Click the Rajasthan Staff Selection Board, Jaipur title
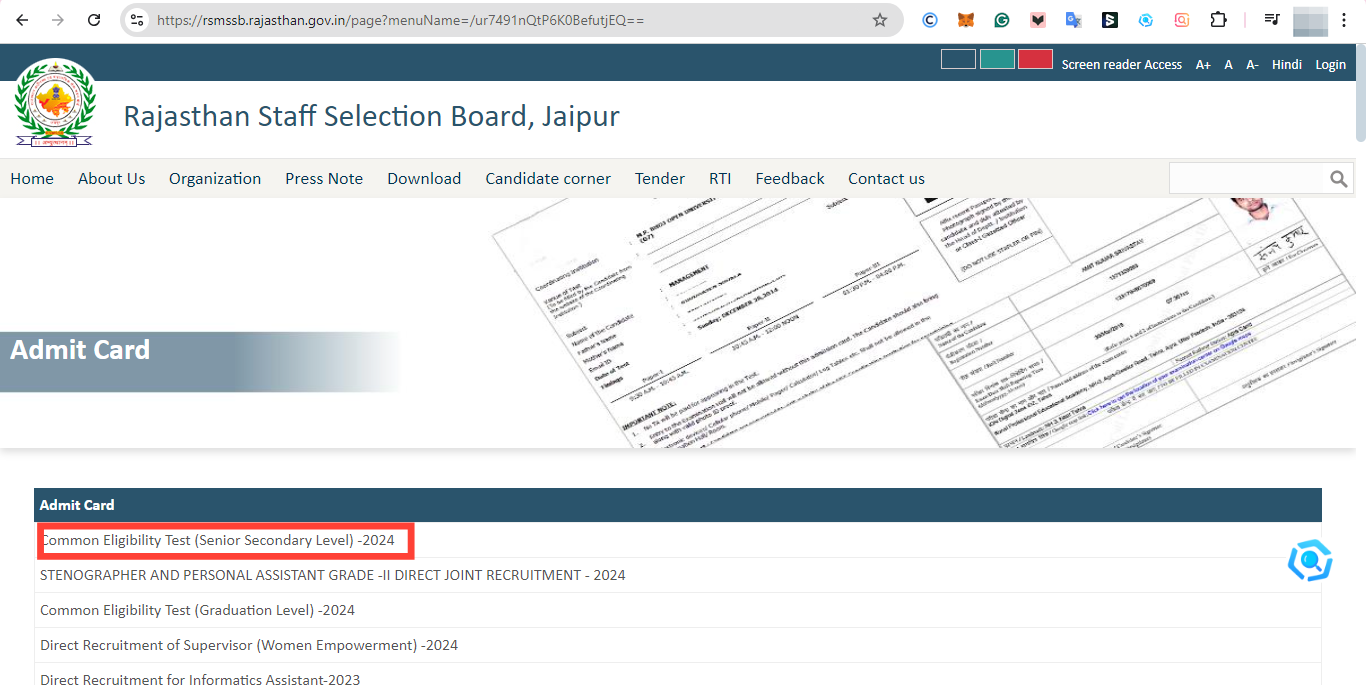 coord(371,116)
